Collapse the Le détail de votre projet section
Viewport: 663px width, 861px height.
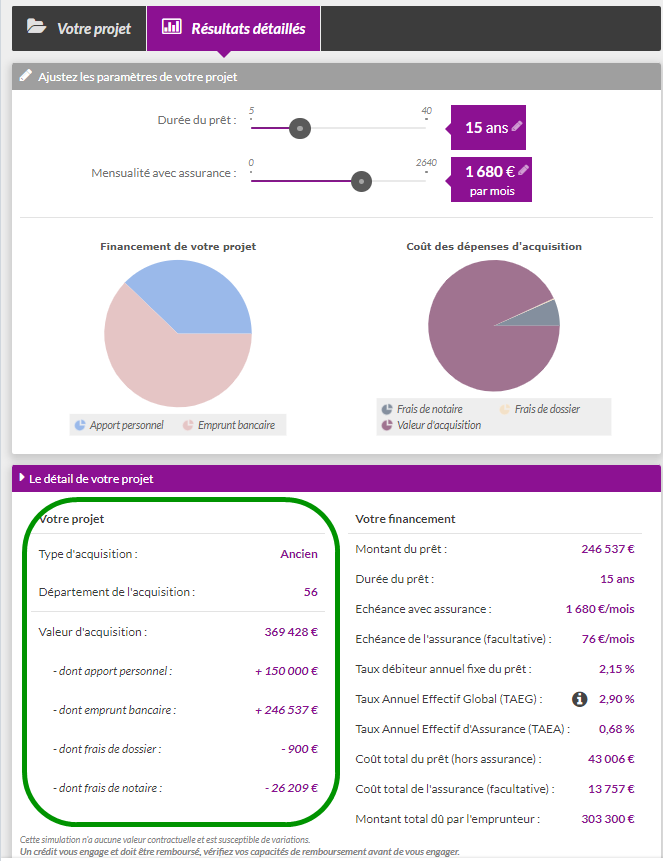(91, 479)
